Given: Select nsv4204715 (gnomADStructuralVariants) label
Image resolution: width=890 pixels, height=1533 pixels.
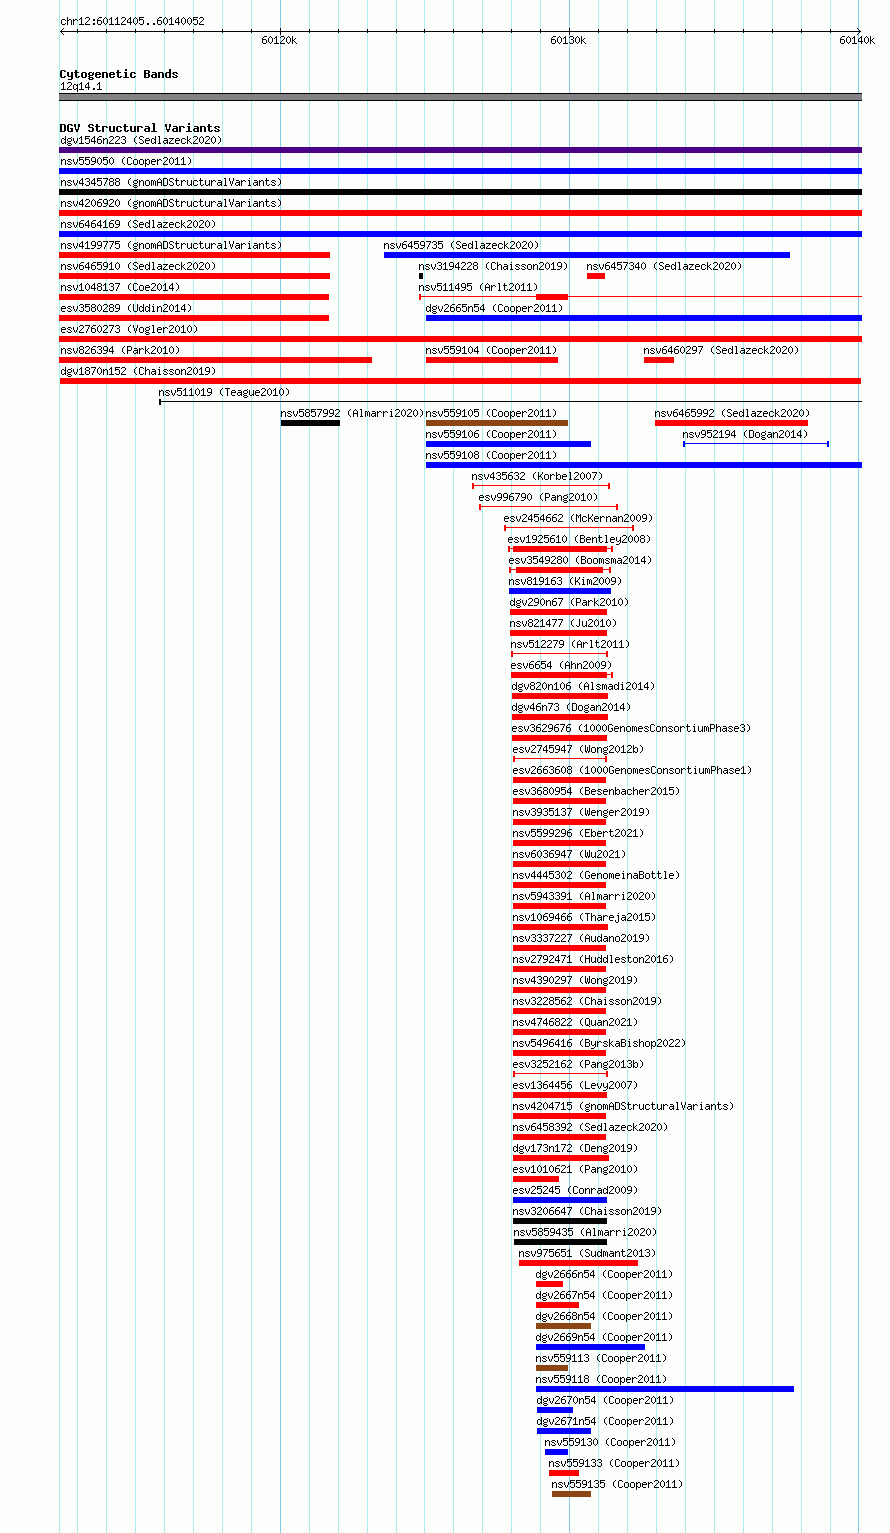Looking at the screenshot, I should click(x=623, y=1106).
